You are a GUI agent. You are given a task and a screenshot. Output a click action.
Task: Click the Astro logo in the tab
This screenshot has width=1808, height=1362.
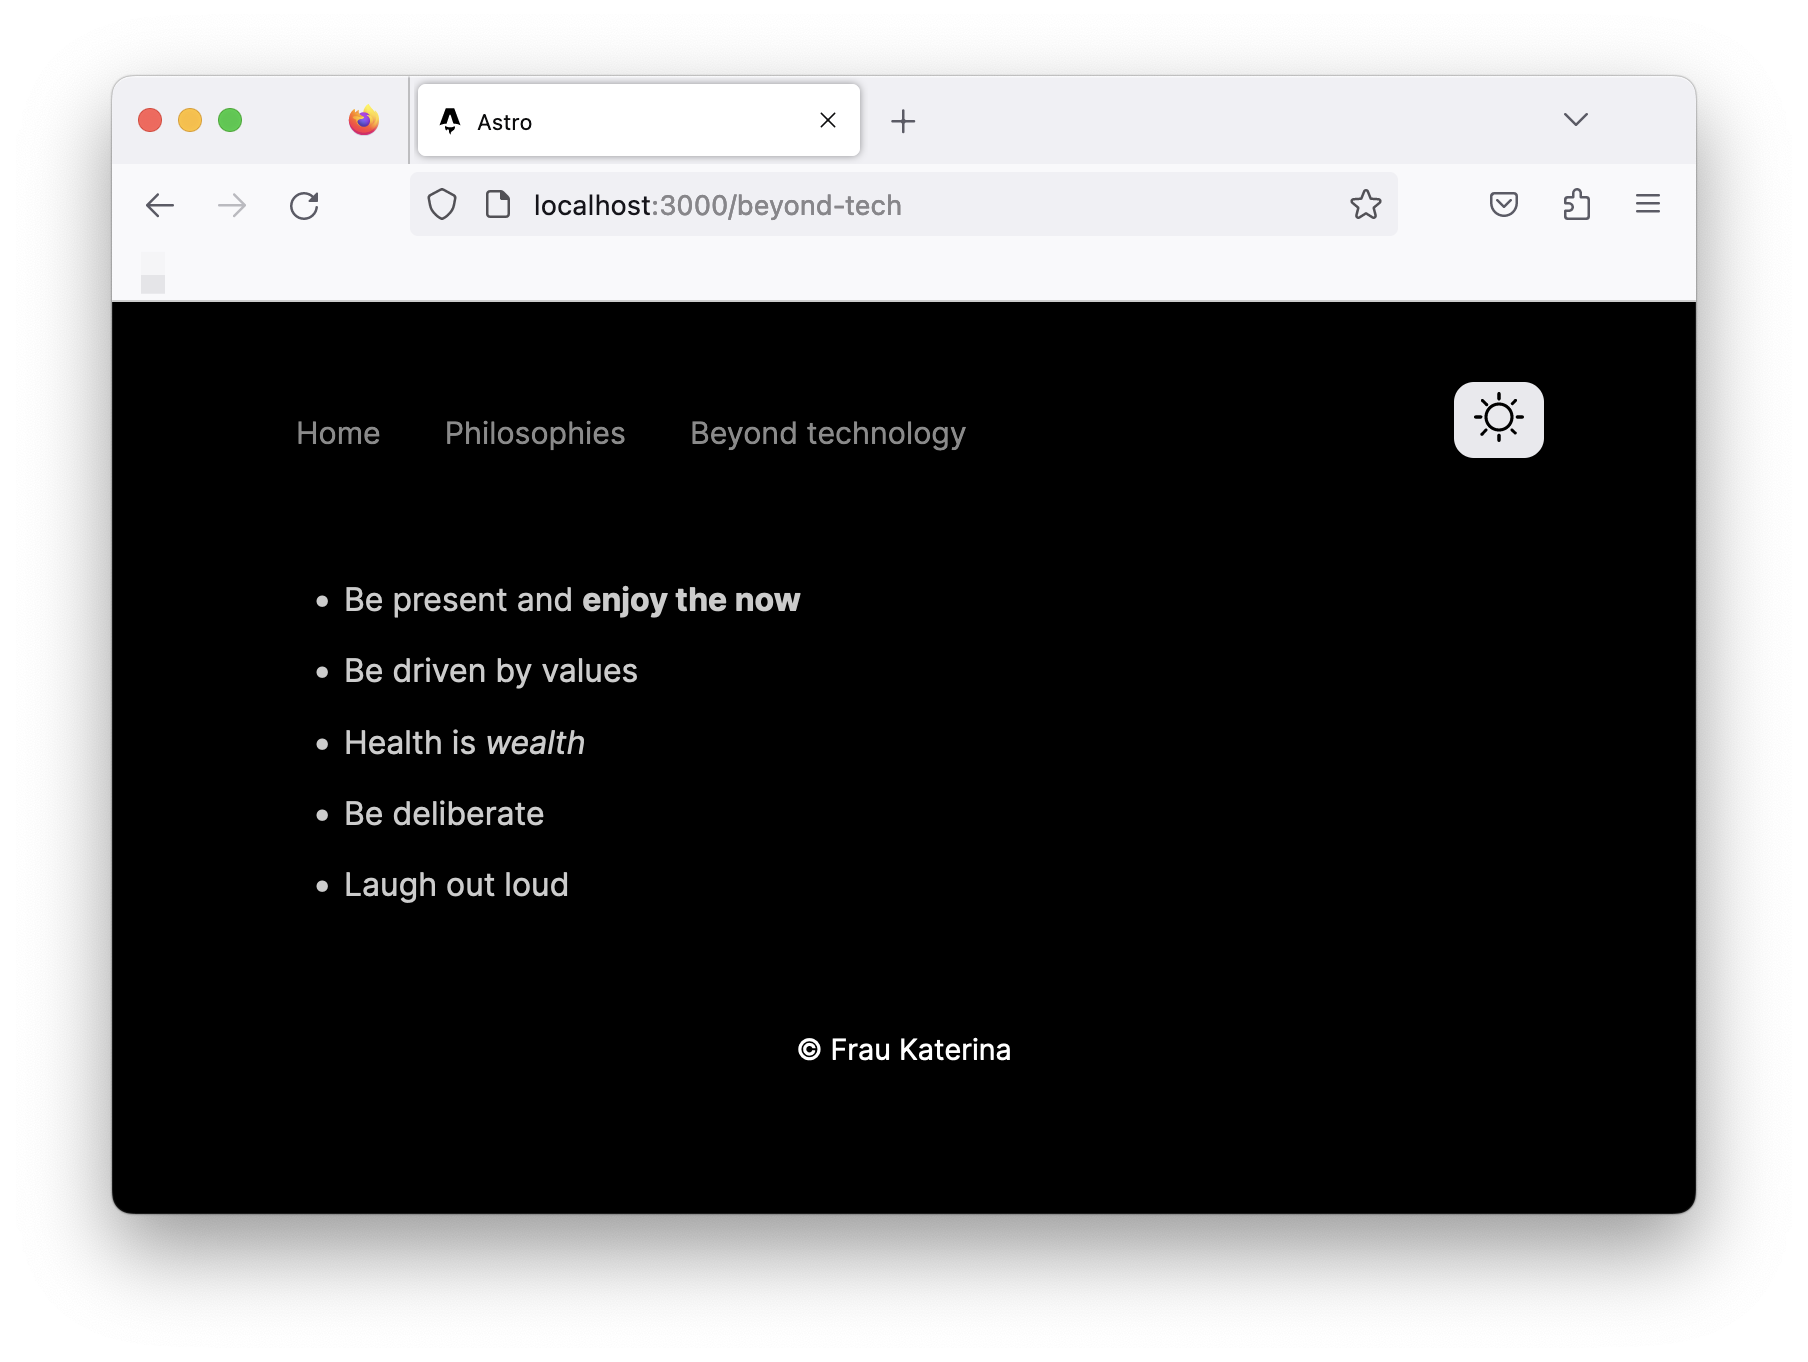(x=451, y=120)
